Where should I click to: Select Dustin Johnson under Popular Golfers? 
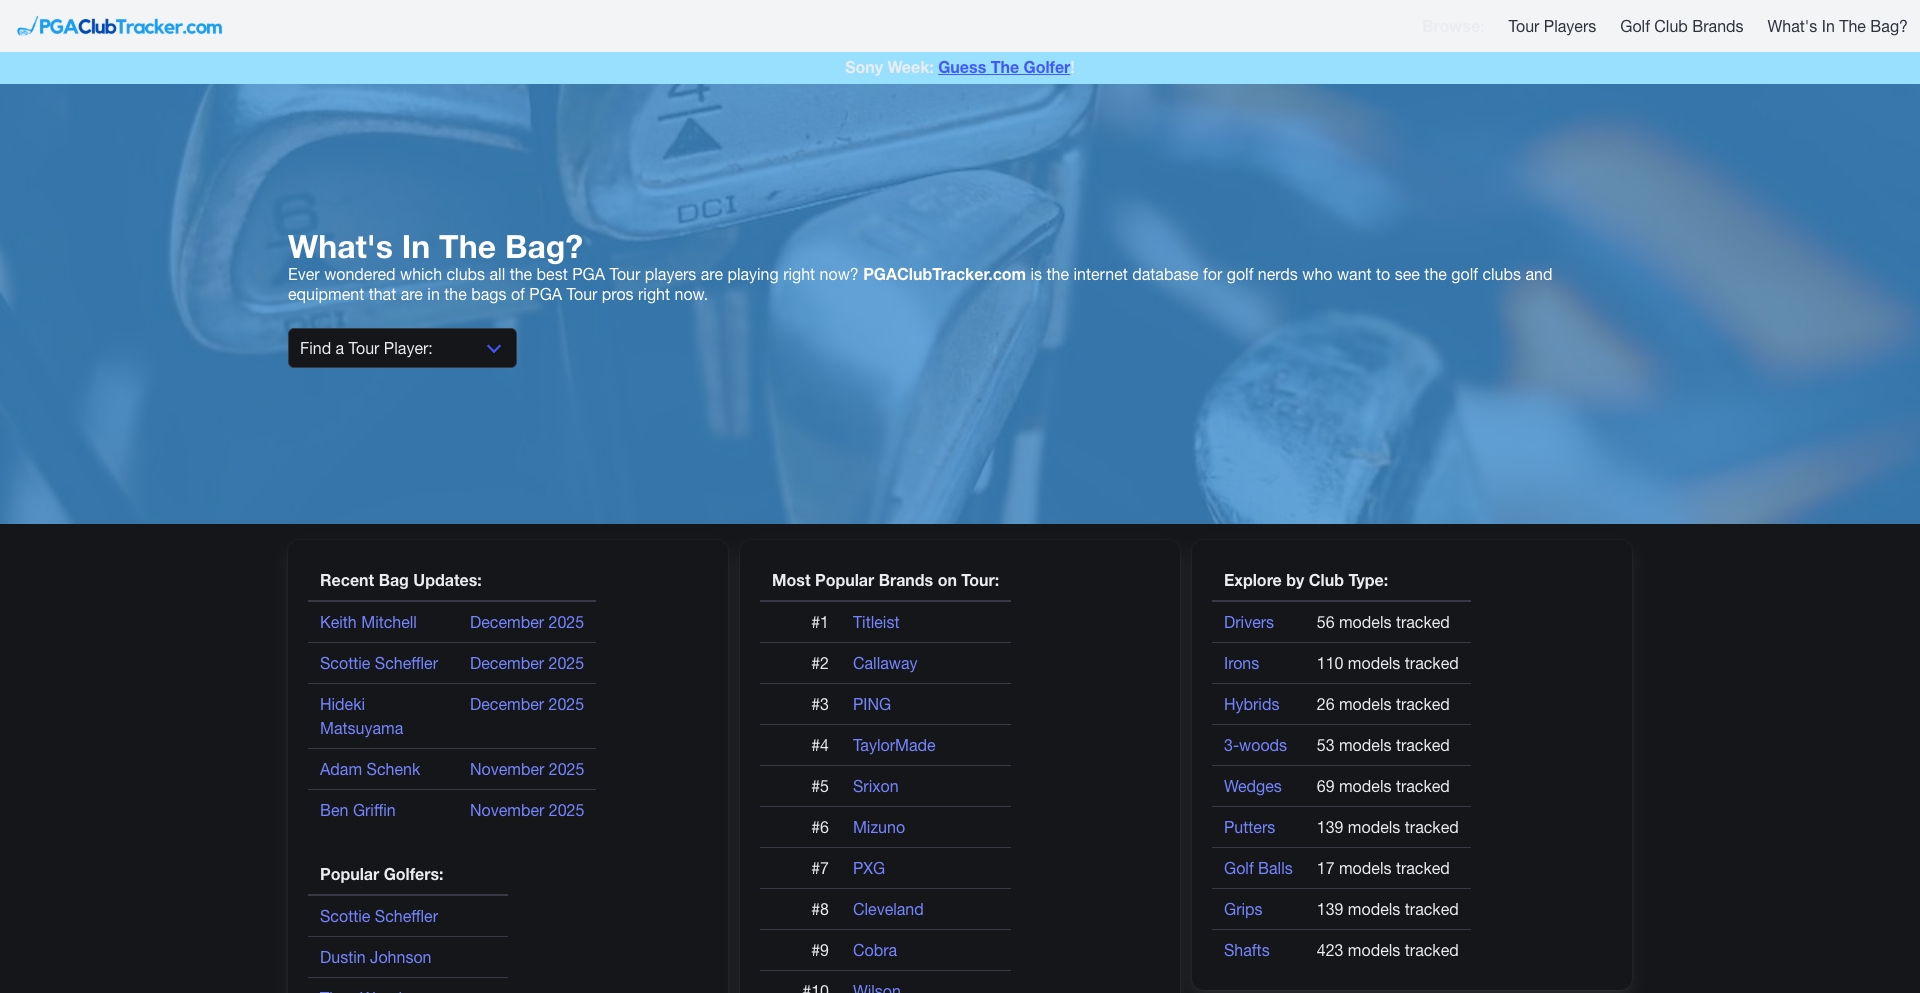pos(375,957)
